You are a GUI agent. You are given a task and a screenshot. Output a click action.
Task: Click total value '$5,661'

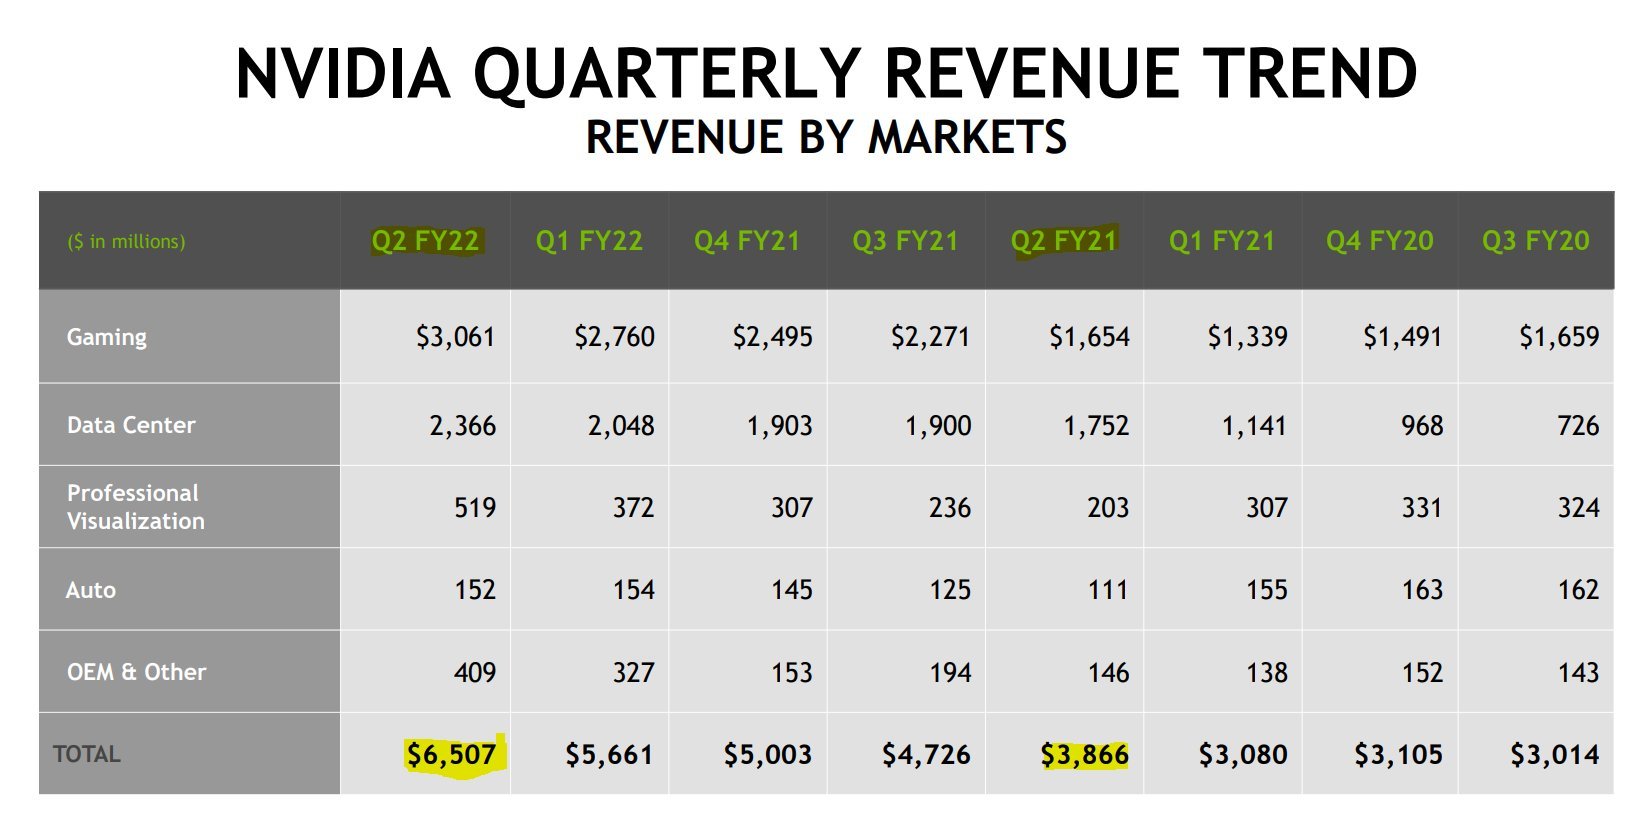(x=609, y=755)
